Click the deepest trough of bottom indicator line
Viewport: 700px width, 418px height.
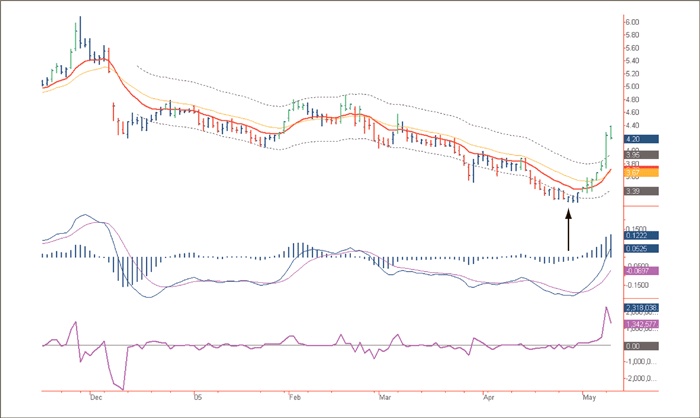click(x=123, y=388)
